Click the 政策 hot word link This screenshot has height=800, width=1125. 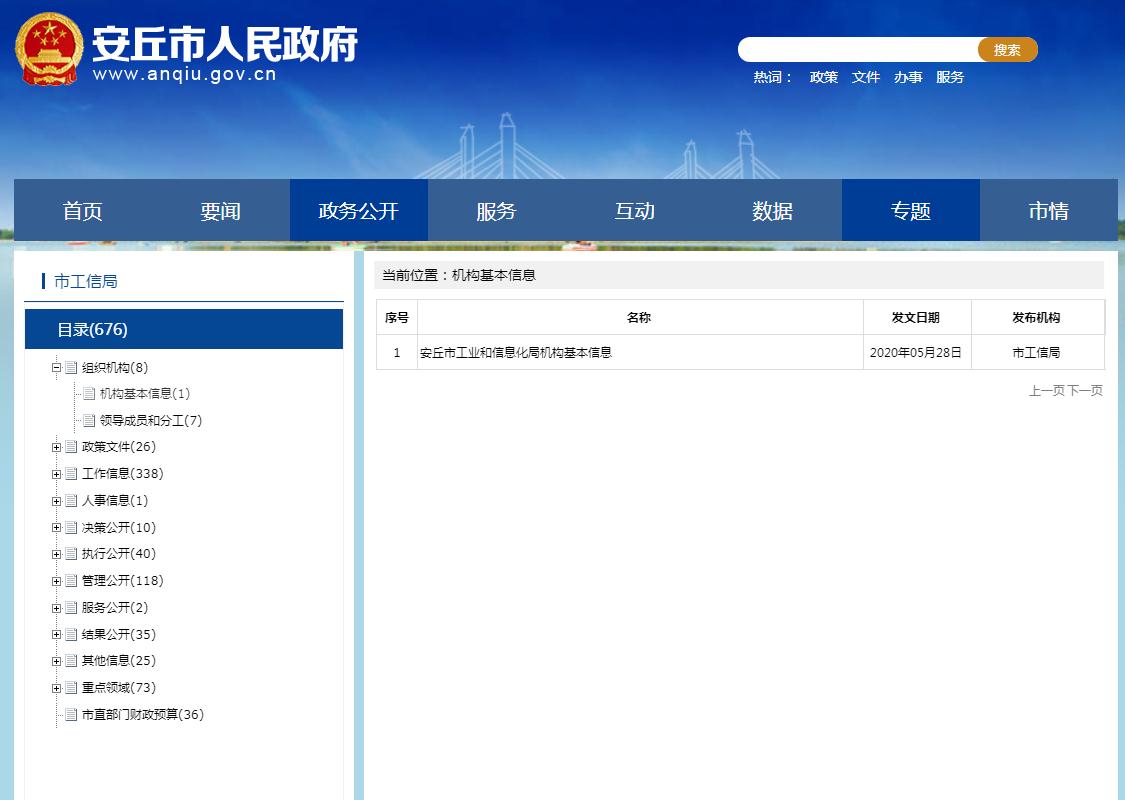(x=824, y=77)
